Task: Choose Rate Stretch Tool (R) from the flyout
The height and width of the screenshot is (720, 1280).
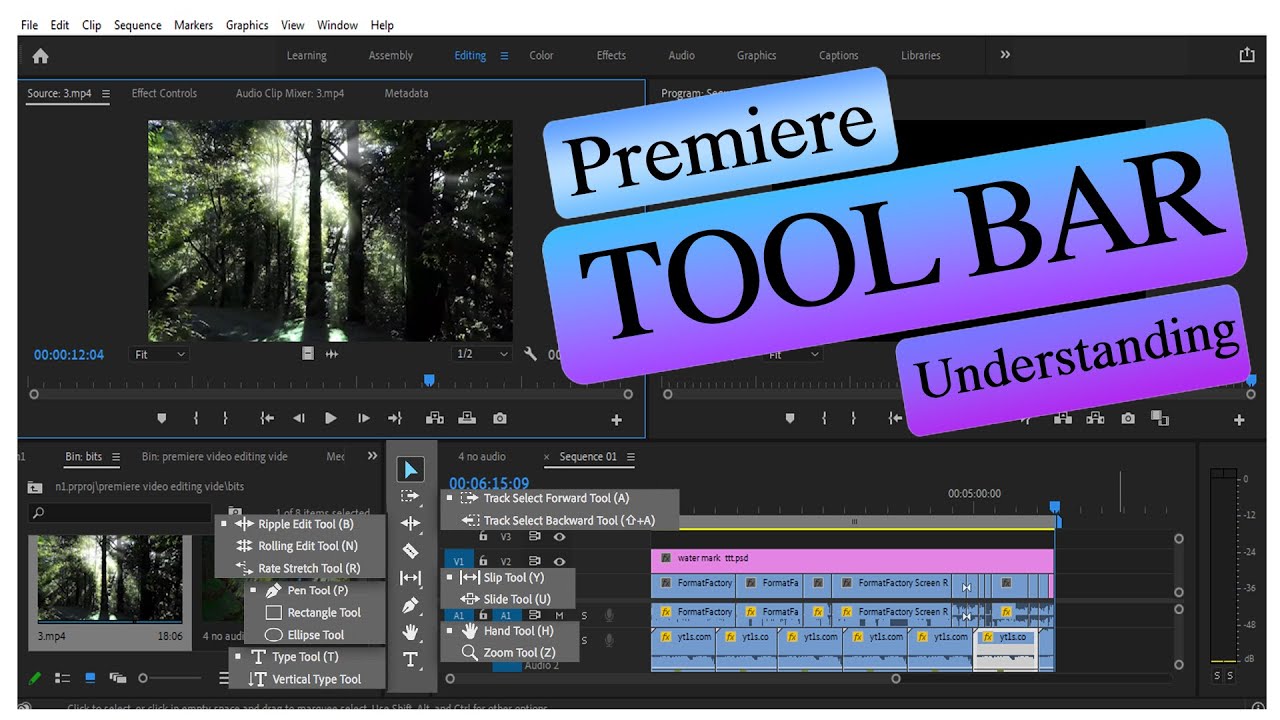Action: pos(300,568)
